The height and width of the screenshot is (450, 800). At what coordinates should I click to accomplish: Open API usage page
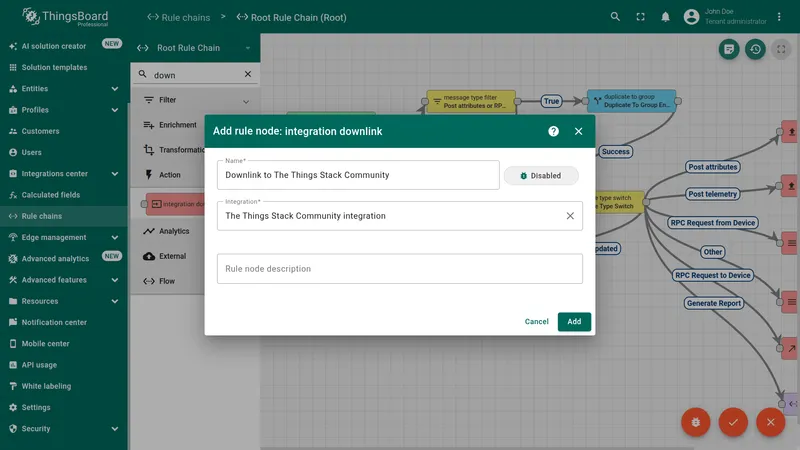64,365
